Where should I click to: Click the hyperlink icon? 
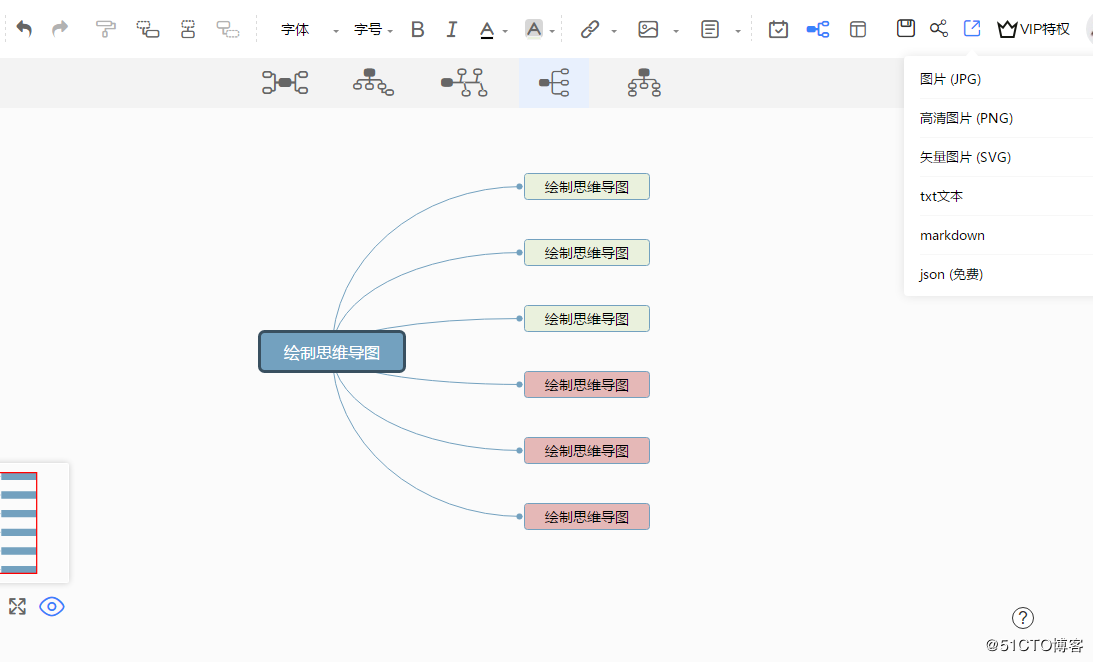[590, 29]
